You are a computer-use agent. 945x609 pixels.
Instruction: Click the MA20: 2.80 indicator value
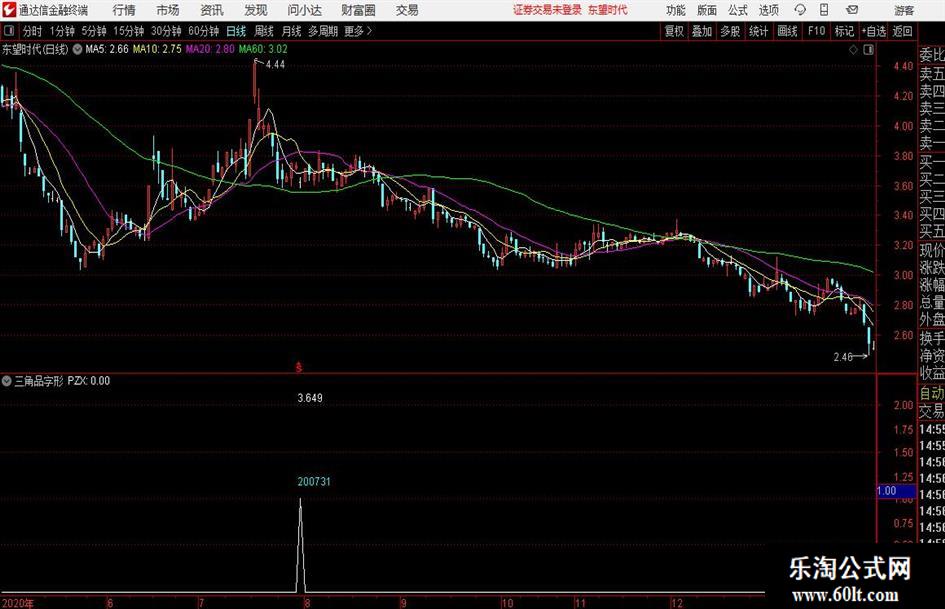210,49
